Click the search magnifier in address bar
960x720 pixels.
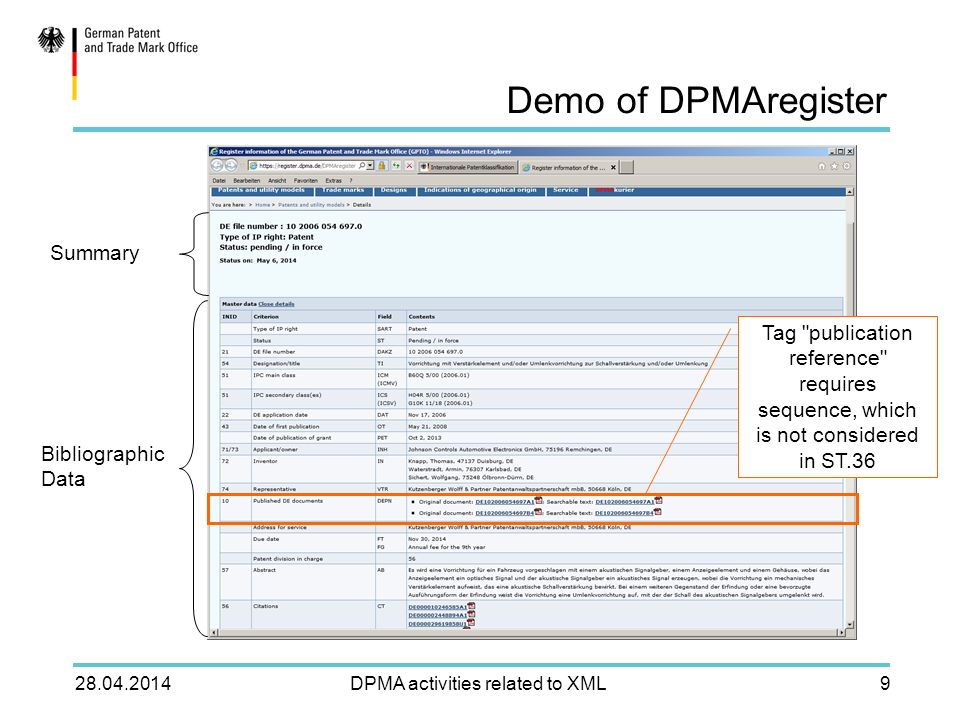click(362, 165)
